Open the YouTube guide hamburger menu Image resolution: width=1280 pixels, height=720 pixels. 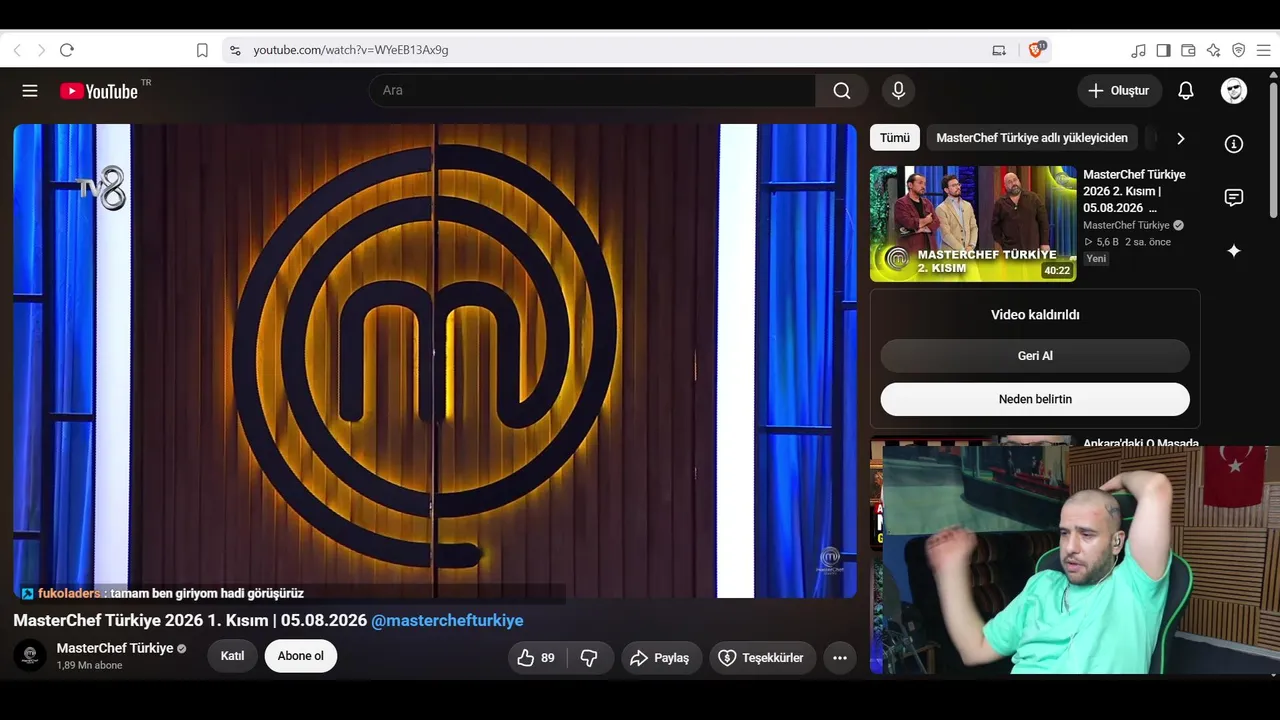(30, 91)
